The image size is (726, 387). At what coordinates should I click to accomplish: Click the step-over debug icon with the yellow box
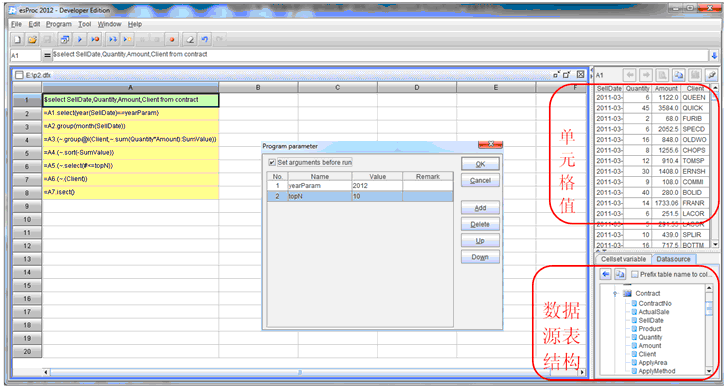[x=127, y=40]
